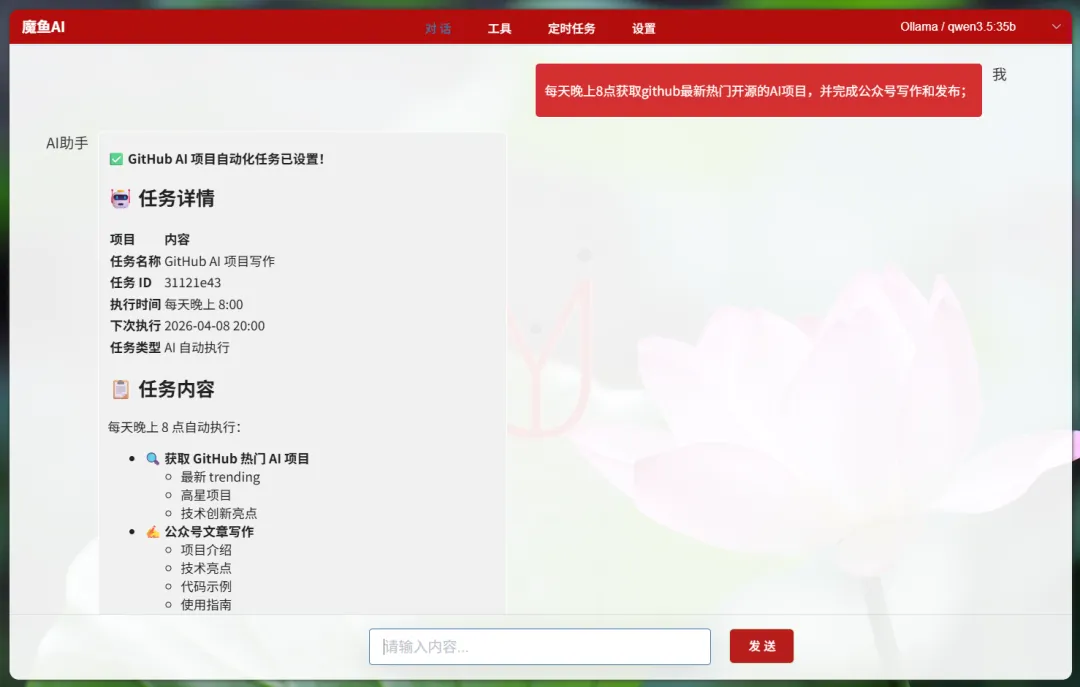1080x687 pixels.
Task: Expand model selector chevron arrow
Action: coord(1056,27)
